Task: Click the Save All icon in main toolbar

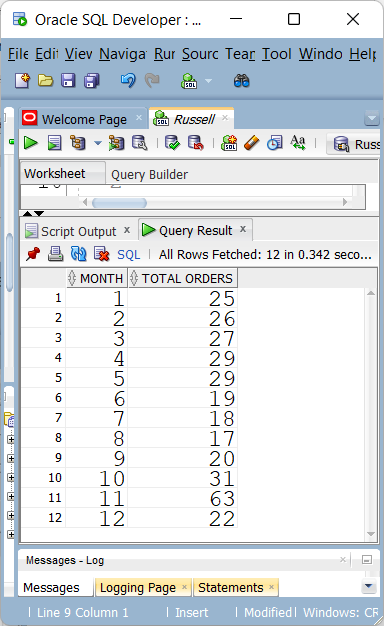Action: coord(92,81)
